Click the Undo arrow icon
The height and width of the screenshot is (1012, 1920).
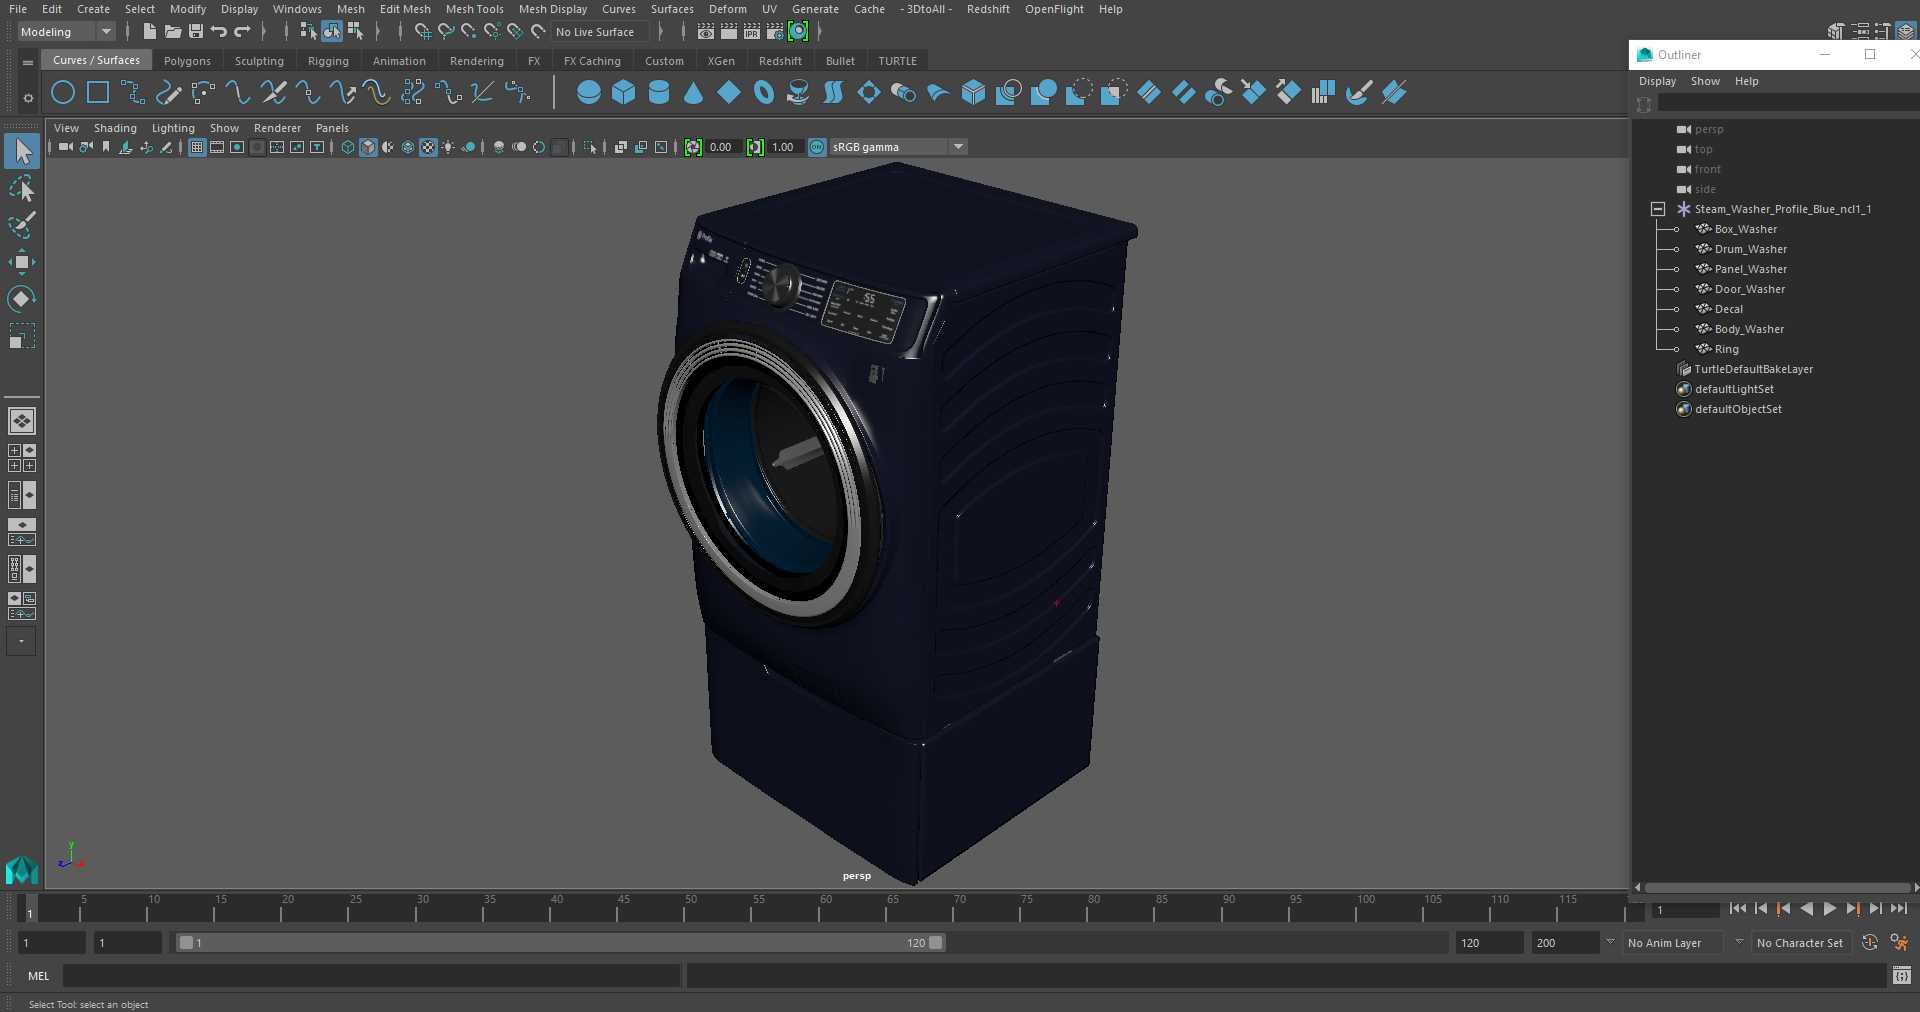[219, 32]
